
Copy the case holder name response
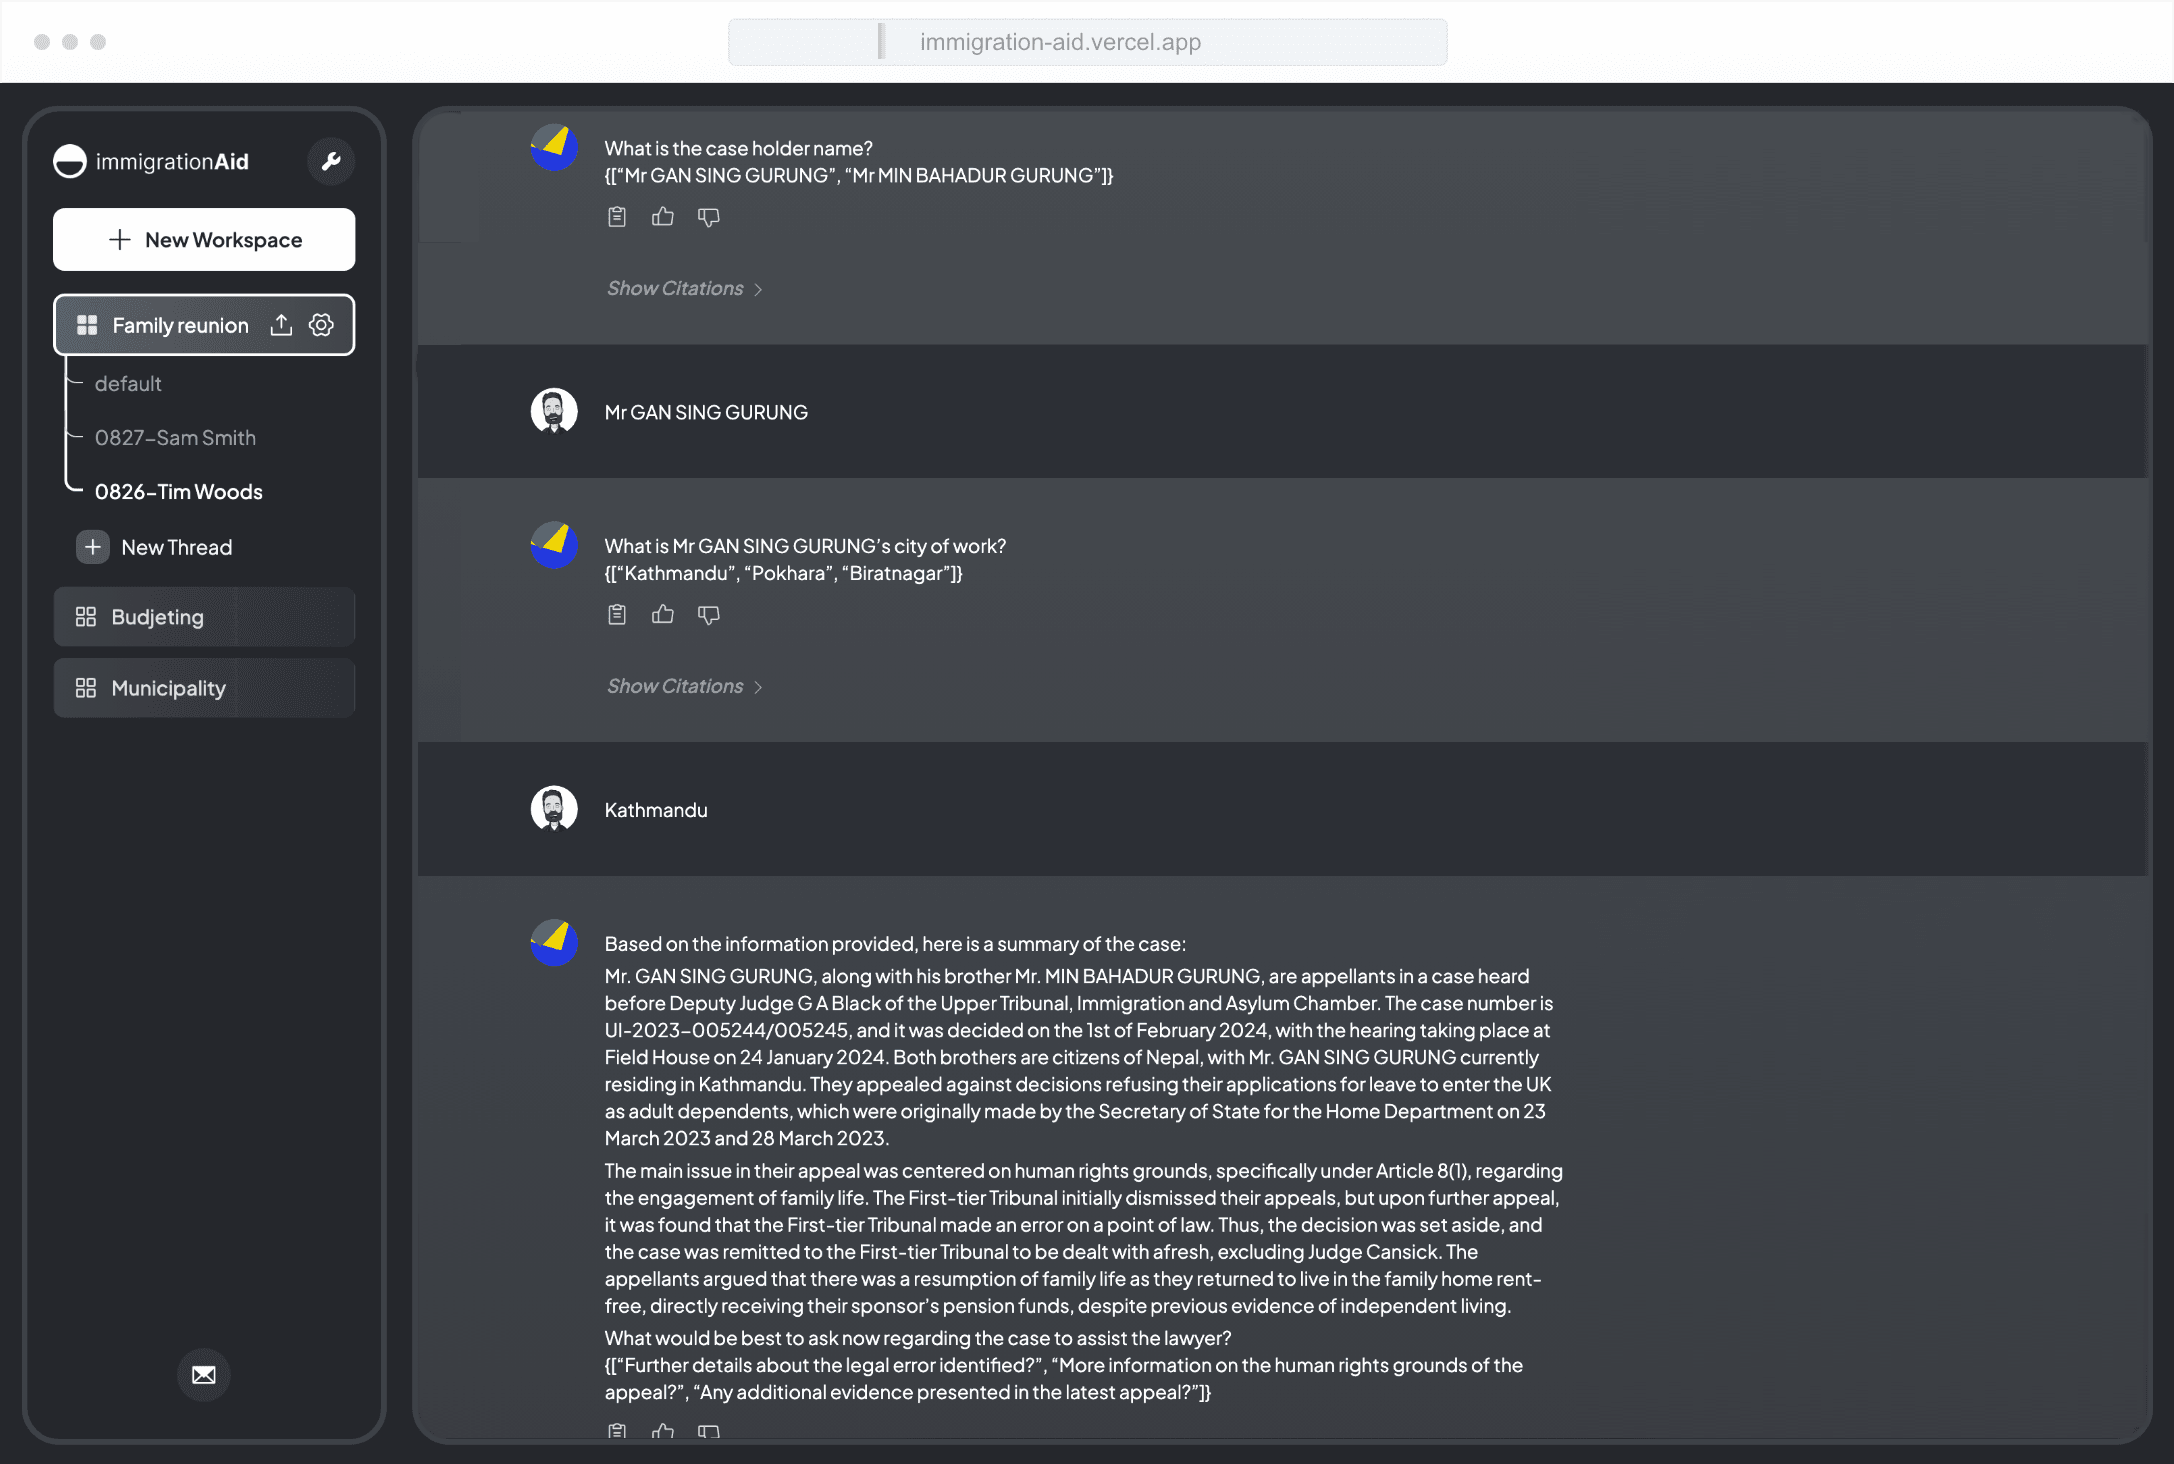[617, 217]
